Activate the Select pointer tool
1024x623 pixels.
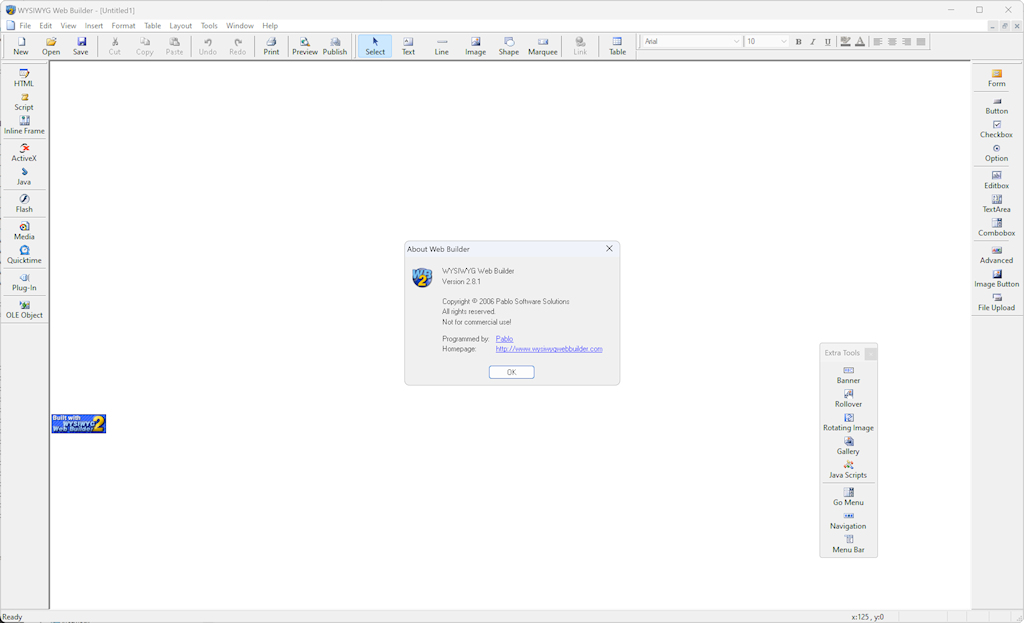tap(375, 46)
